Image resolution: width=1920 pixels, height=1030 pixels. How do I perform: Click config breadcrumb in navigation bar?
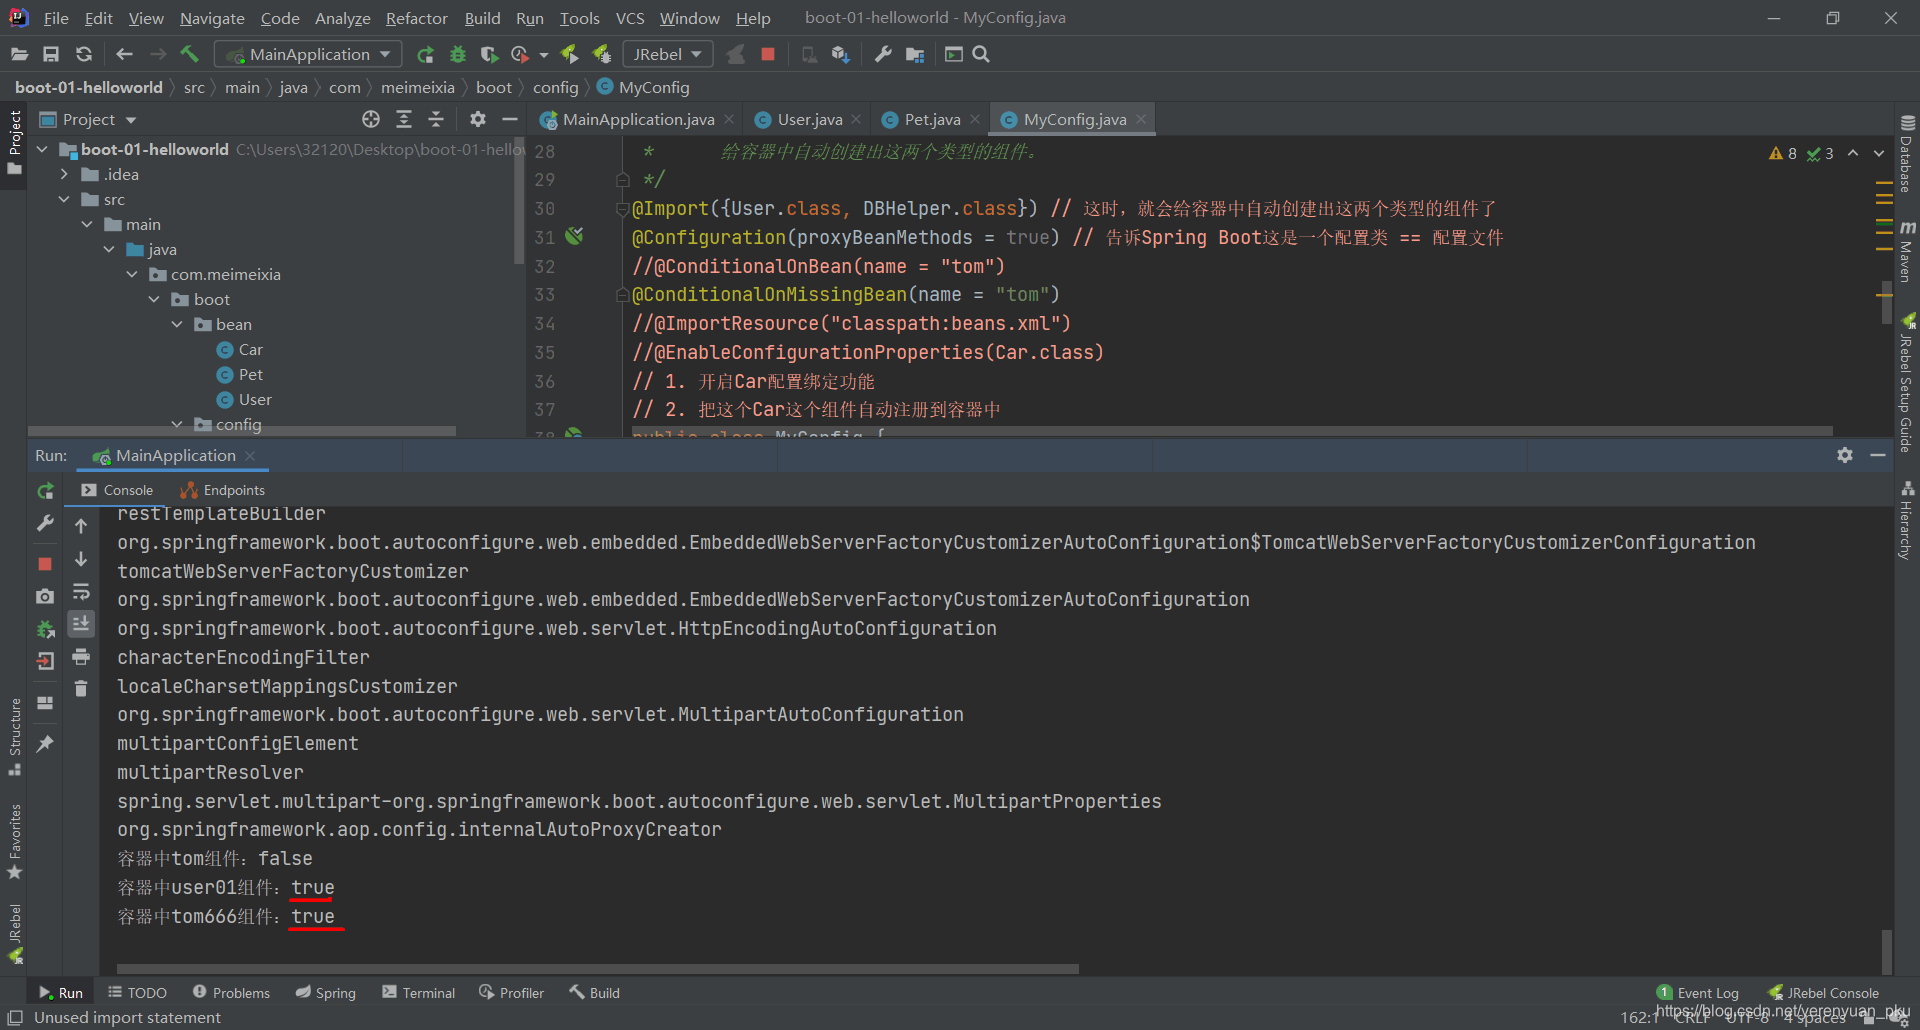555,87
